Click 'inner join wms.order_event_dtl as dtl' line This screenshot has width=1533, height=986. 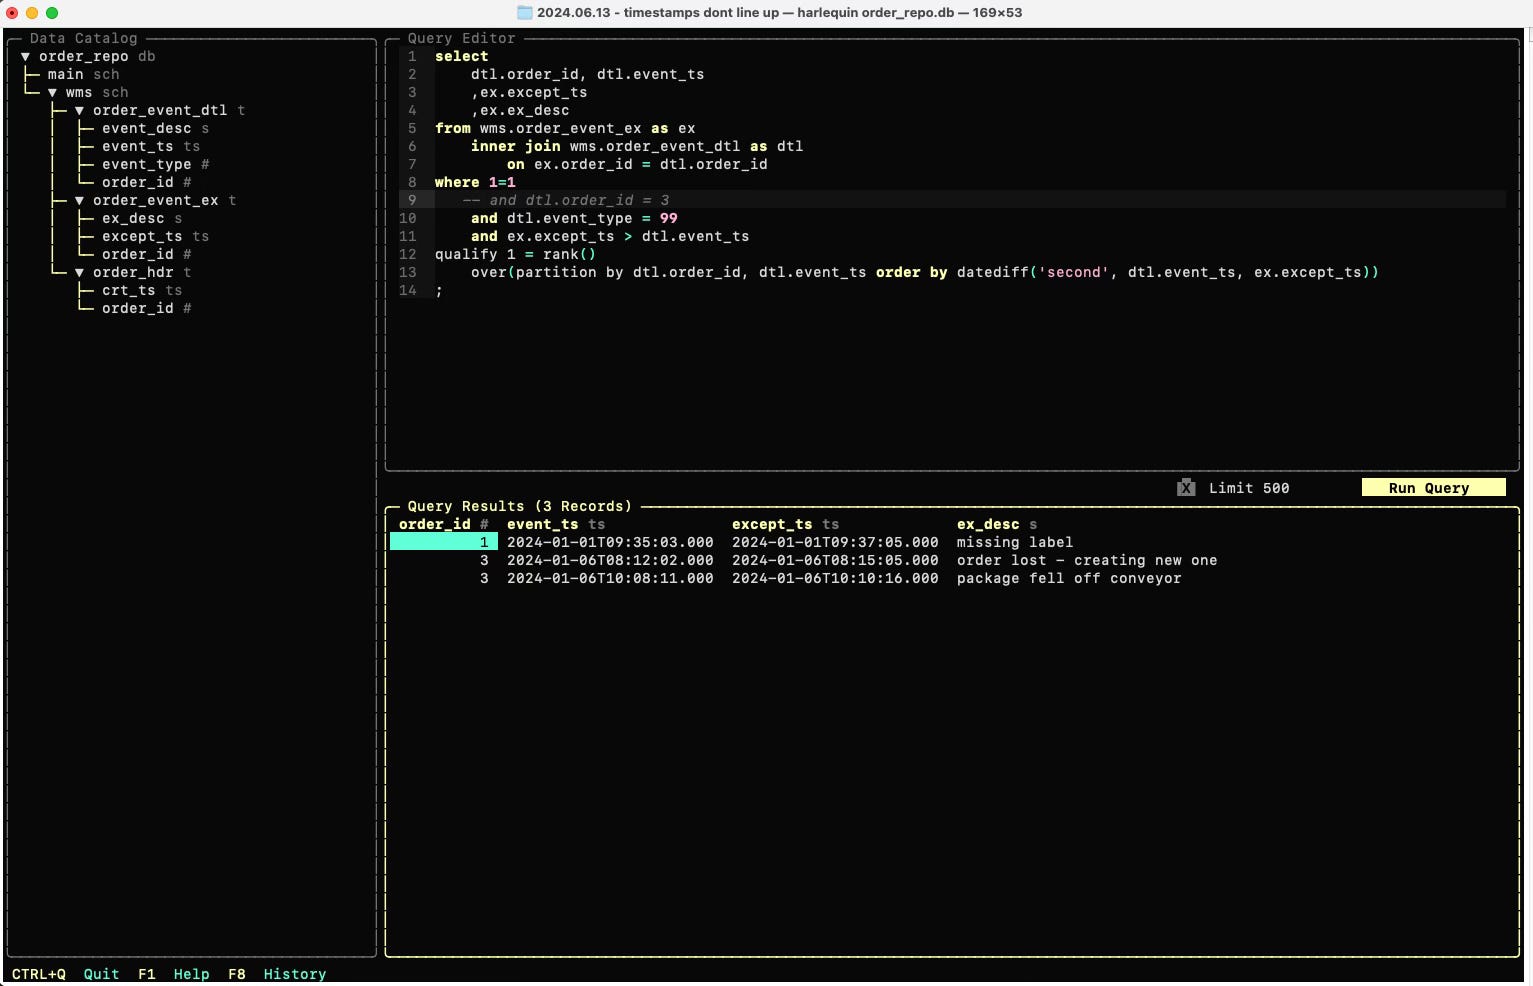click(x=637, y=147)
